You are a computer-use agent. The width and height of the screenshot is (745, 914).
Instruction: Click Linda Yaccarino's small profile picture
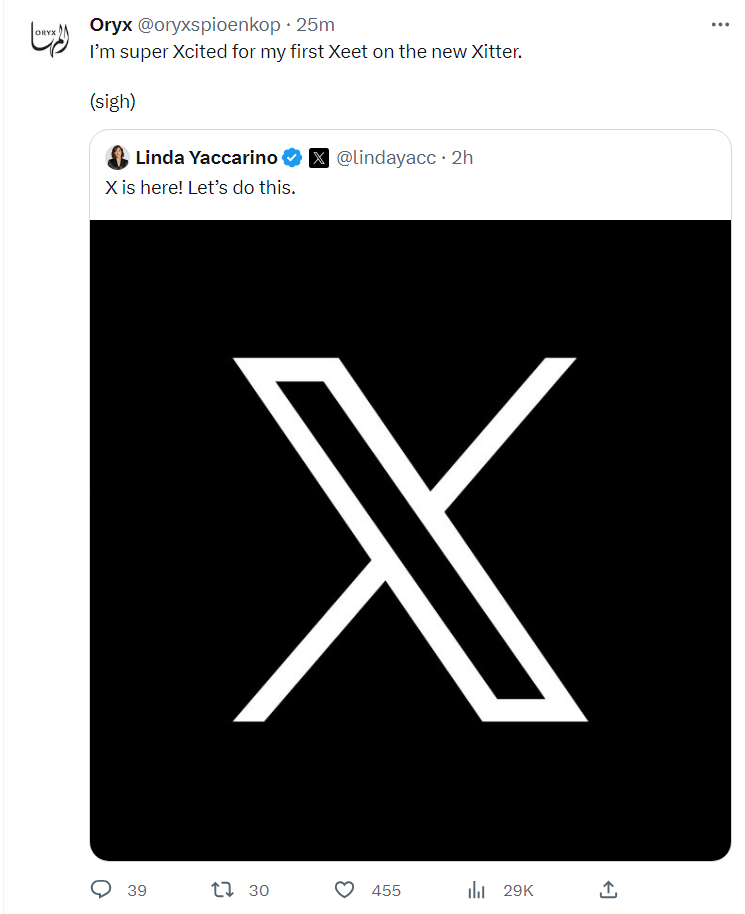click(117, 158)
